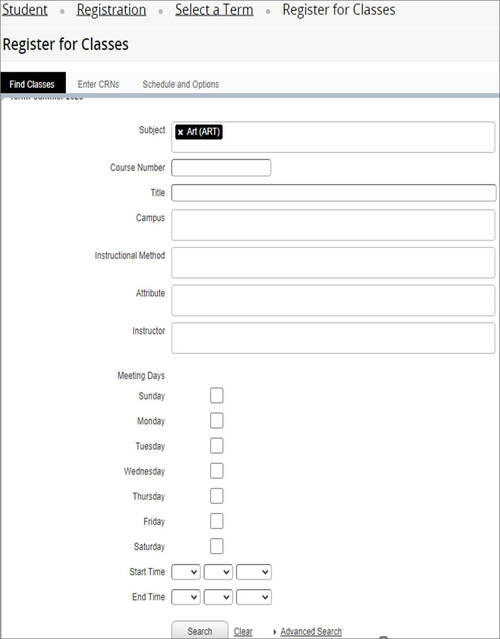Screen dimensions: 500x639
Task: Tick the Tuesday checkbox
Action: click(216, 446)
